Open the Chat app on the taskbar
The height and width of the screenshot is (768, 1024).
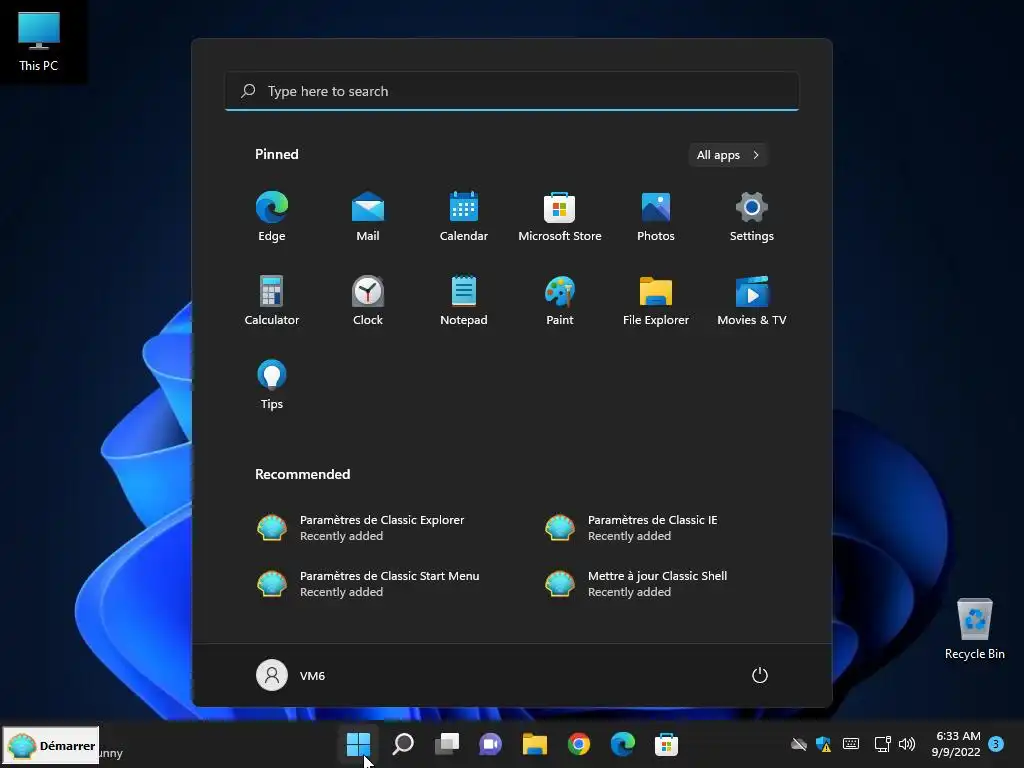(490, 744)
